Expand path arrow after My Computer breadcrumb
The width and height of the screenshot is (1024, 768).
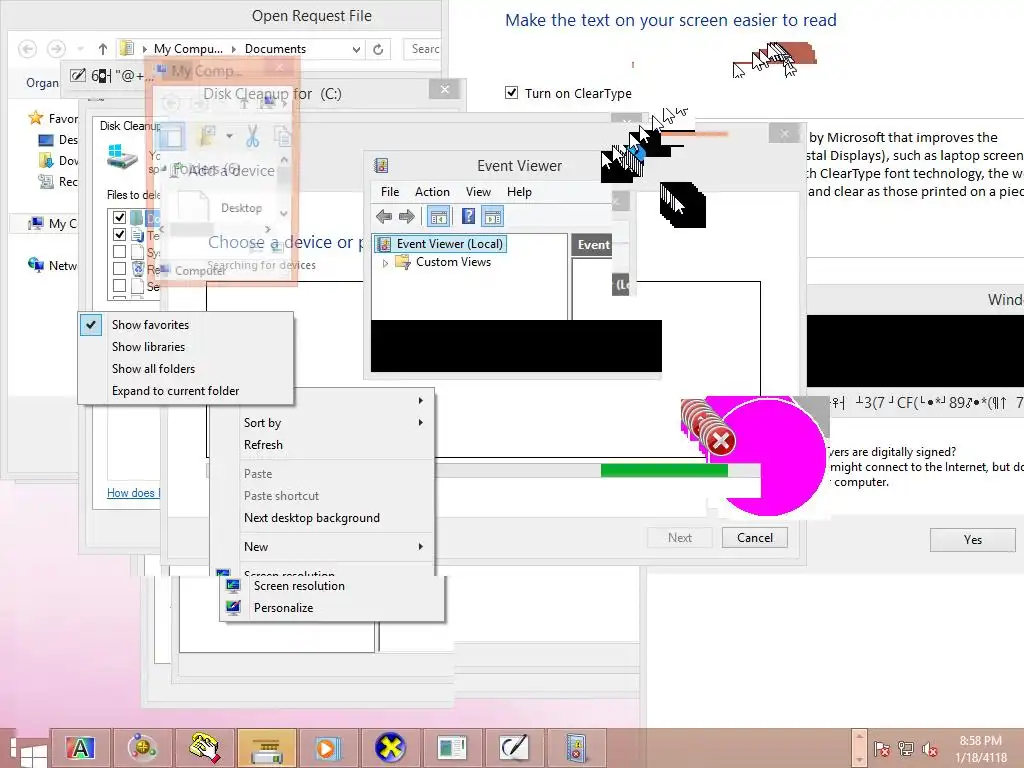tap(233, 49)
